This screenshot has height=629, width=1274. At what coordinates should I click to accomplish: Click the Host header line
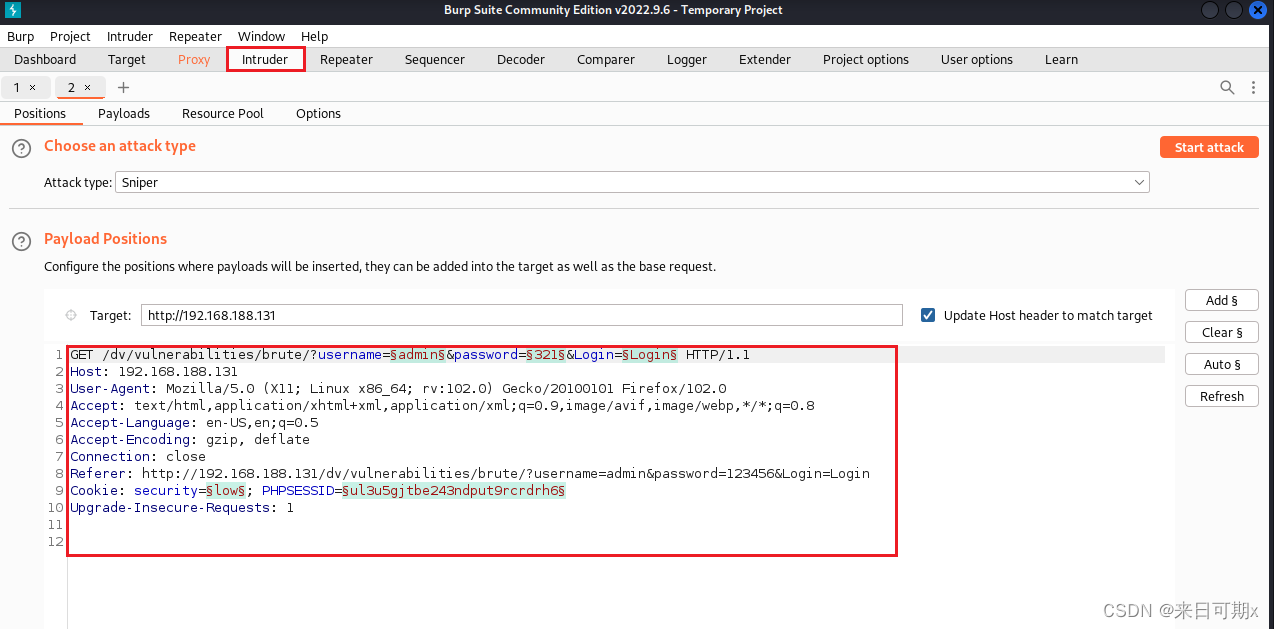click(x=154, y=371)
